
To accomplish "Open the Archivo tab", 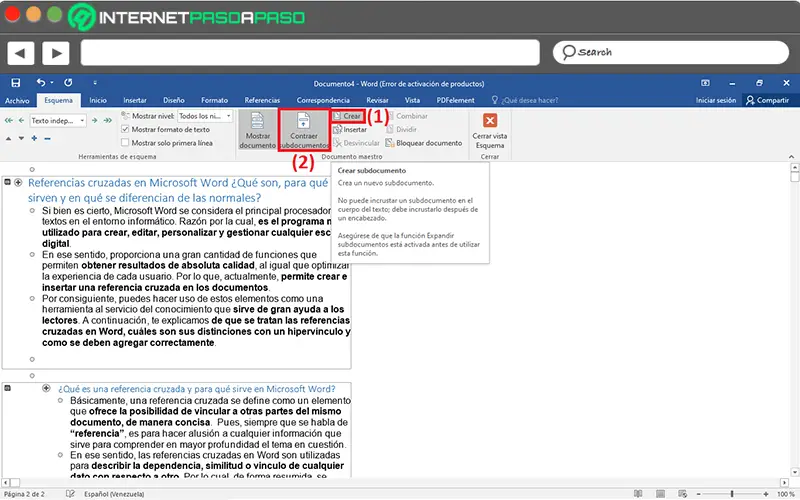I will [x=17, y=101].
